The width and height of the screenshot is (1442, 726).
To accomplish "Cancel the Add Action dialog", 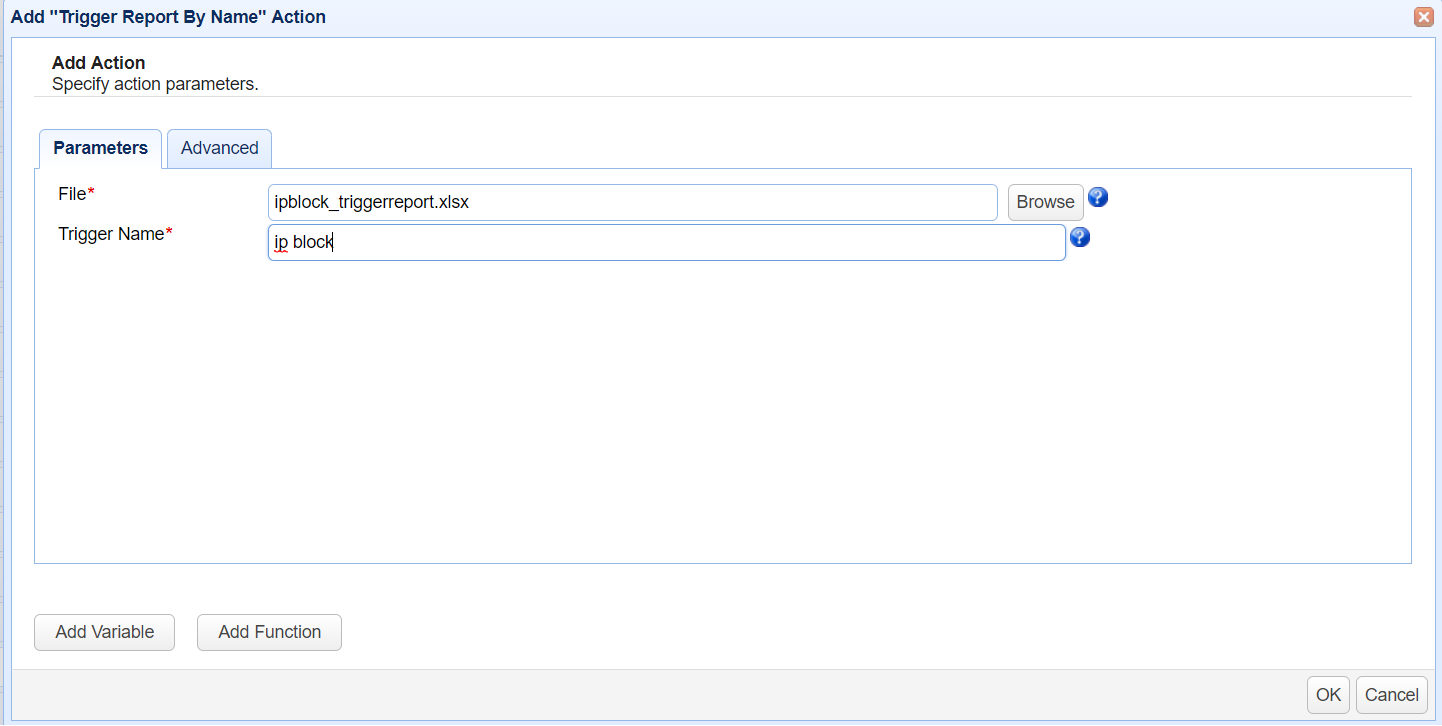I will tap(1391, 695).
